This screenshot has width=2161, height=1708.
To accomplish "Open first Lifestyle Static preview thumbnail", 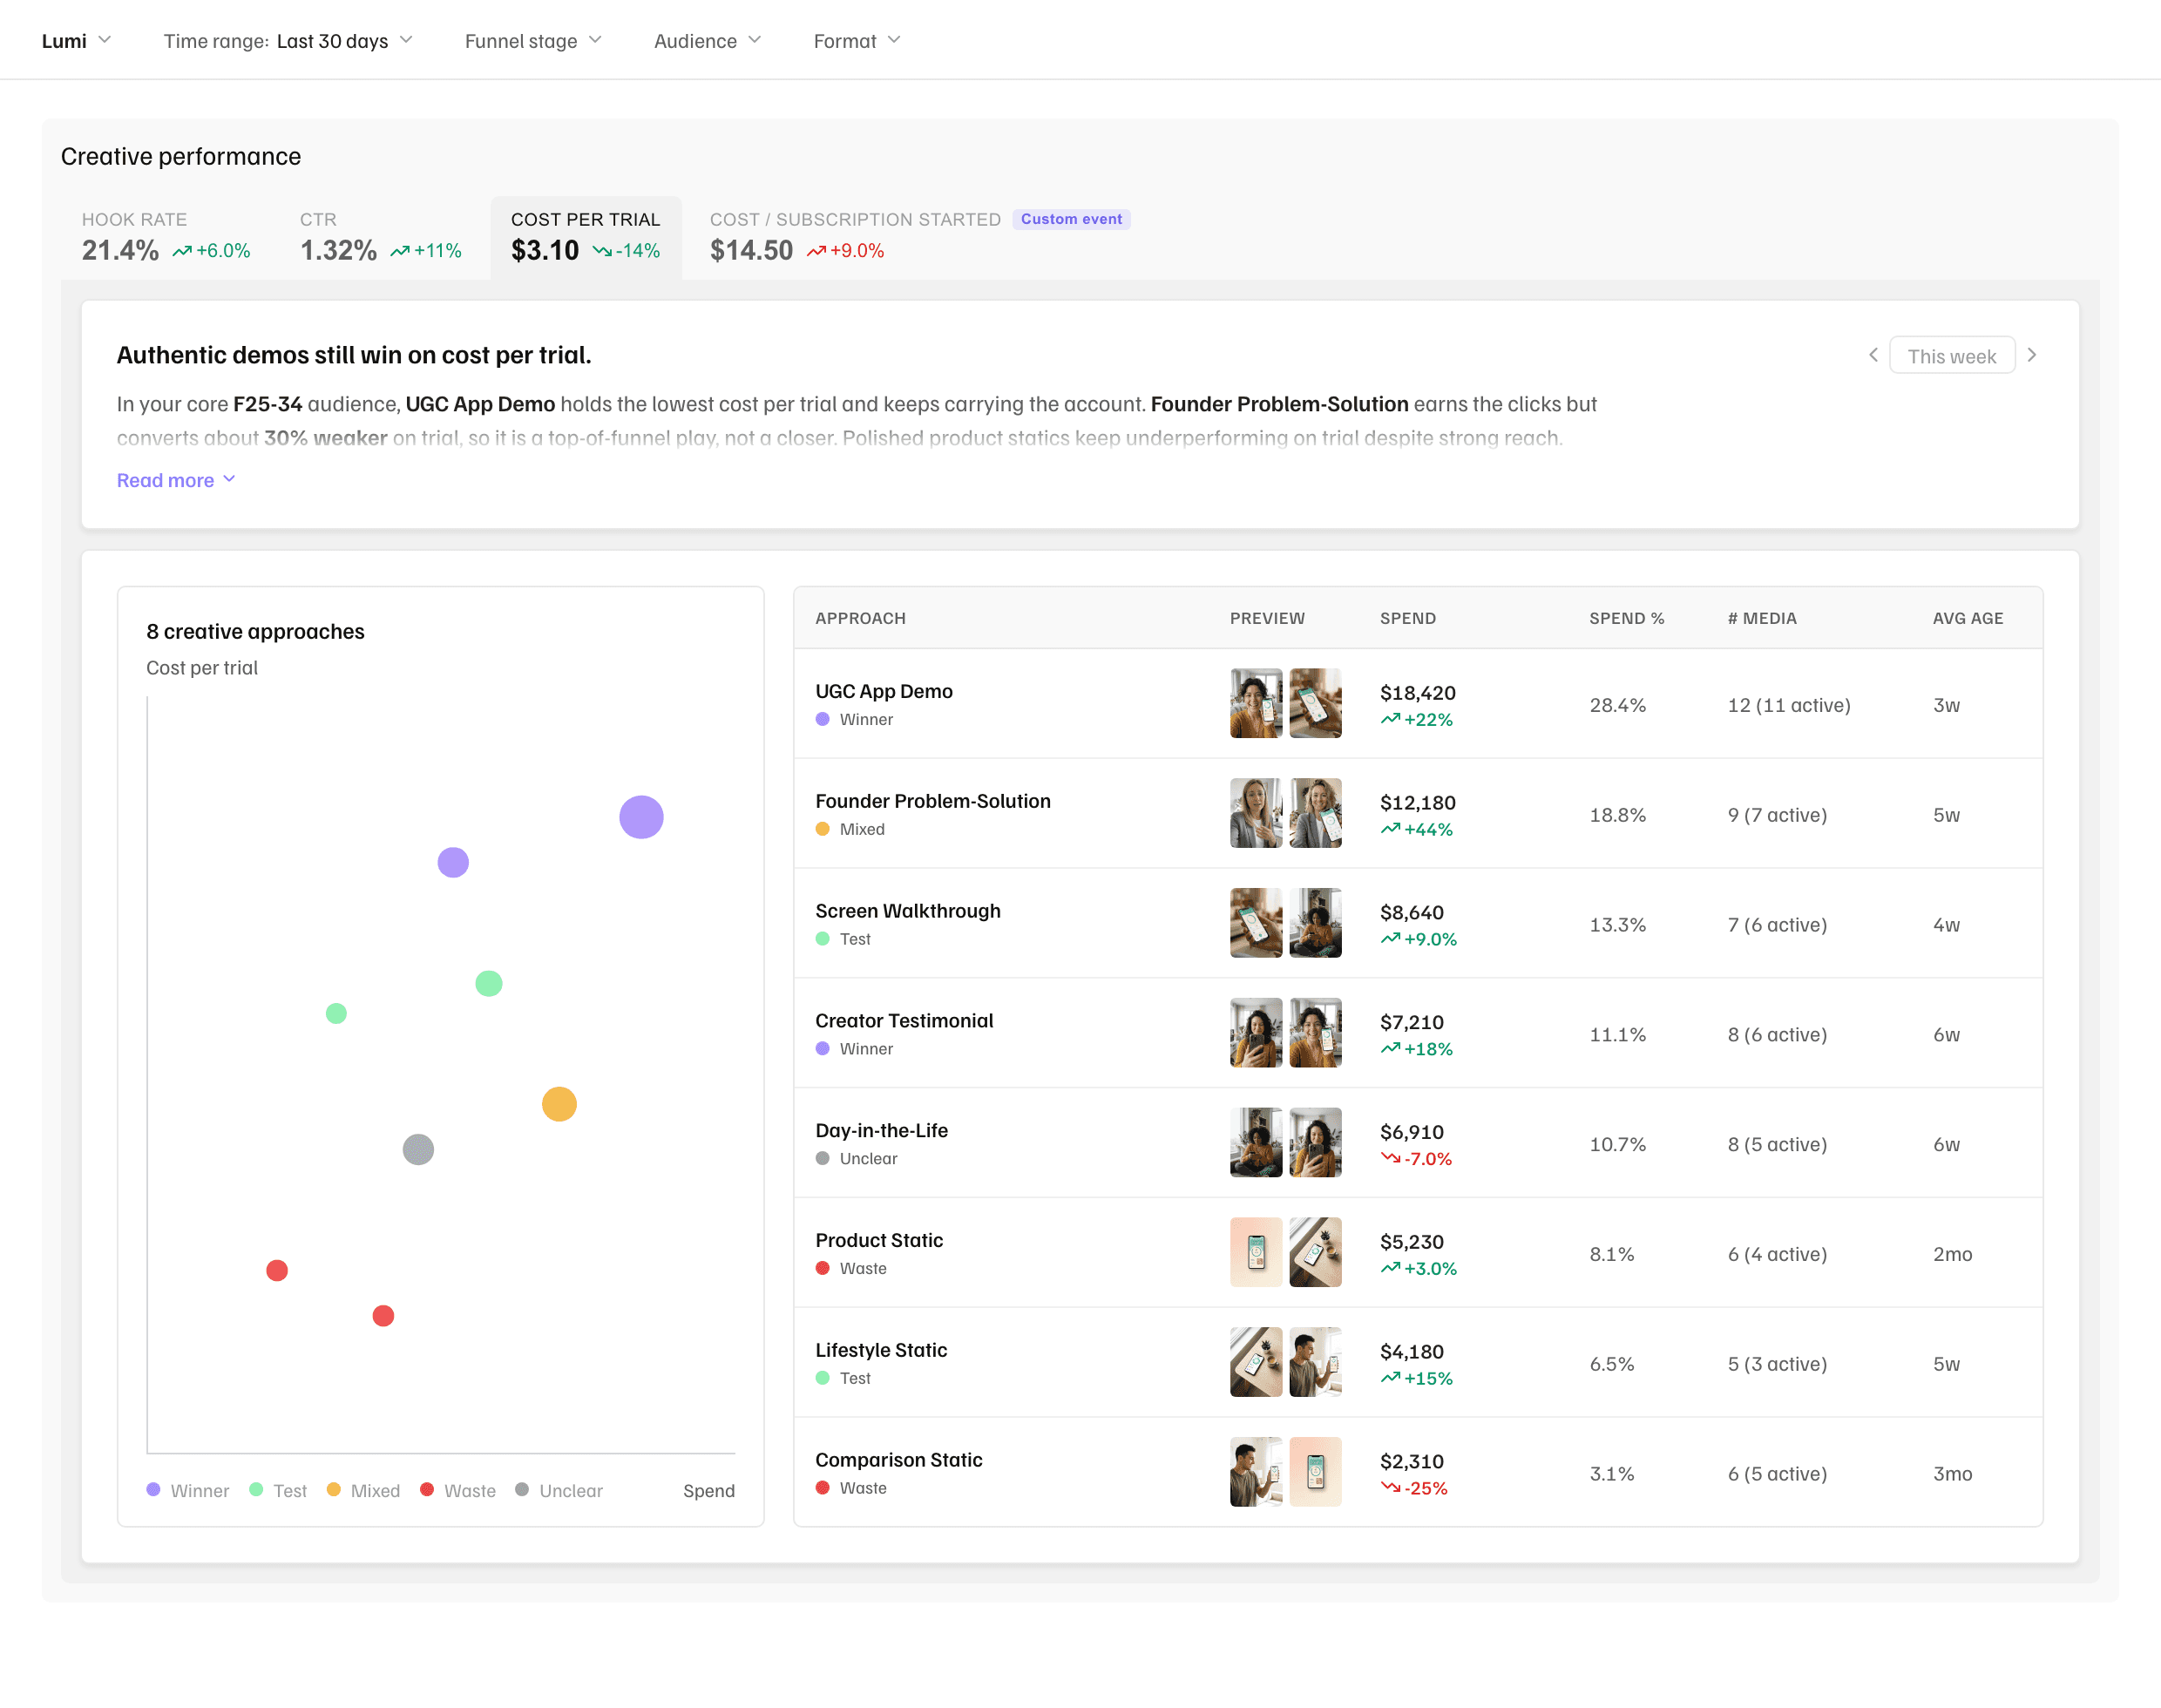I will (1256, 1363).
